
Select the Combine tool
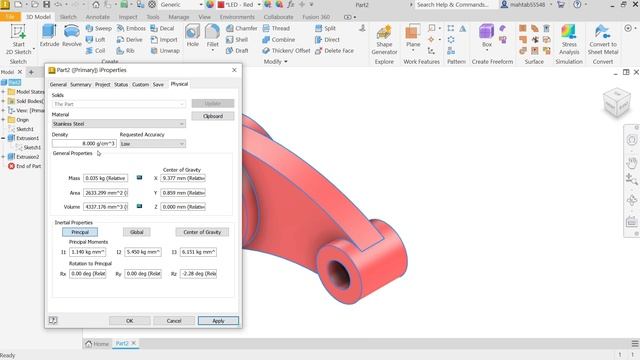point(279,40)
